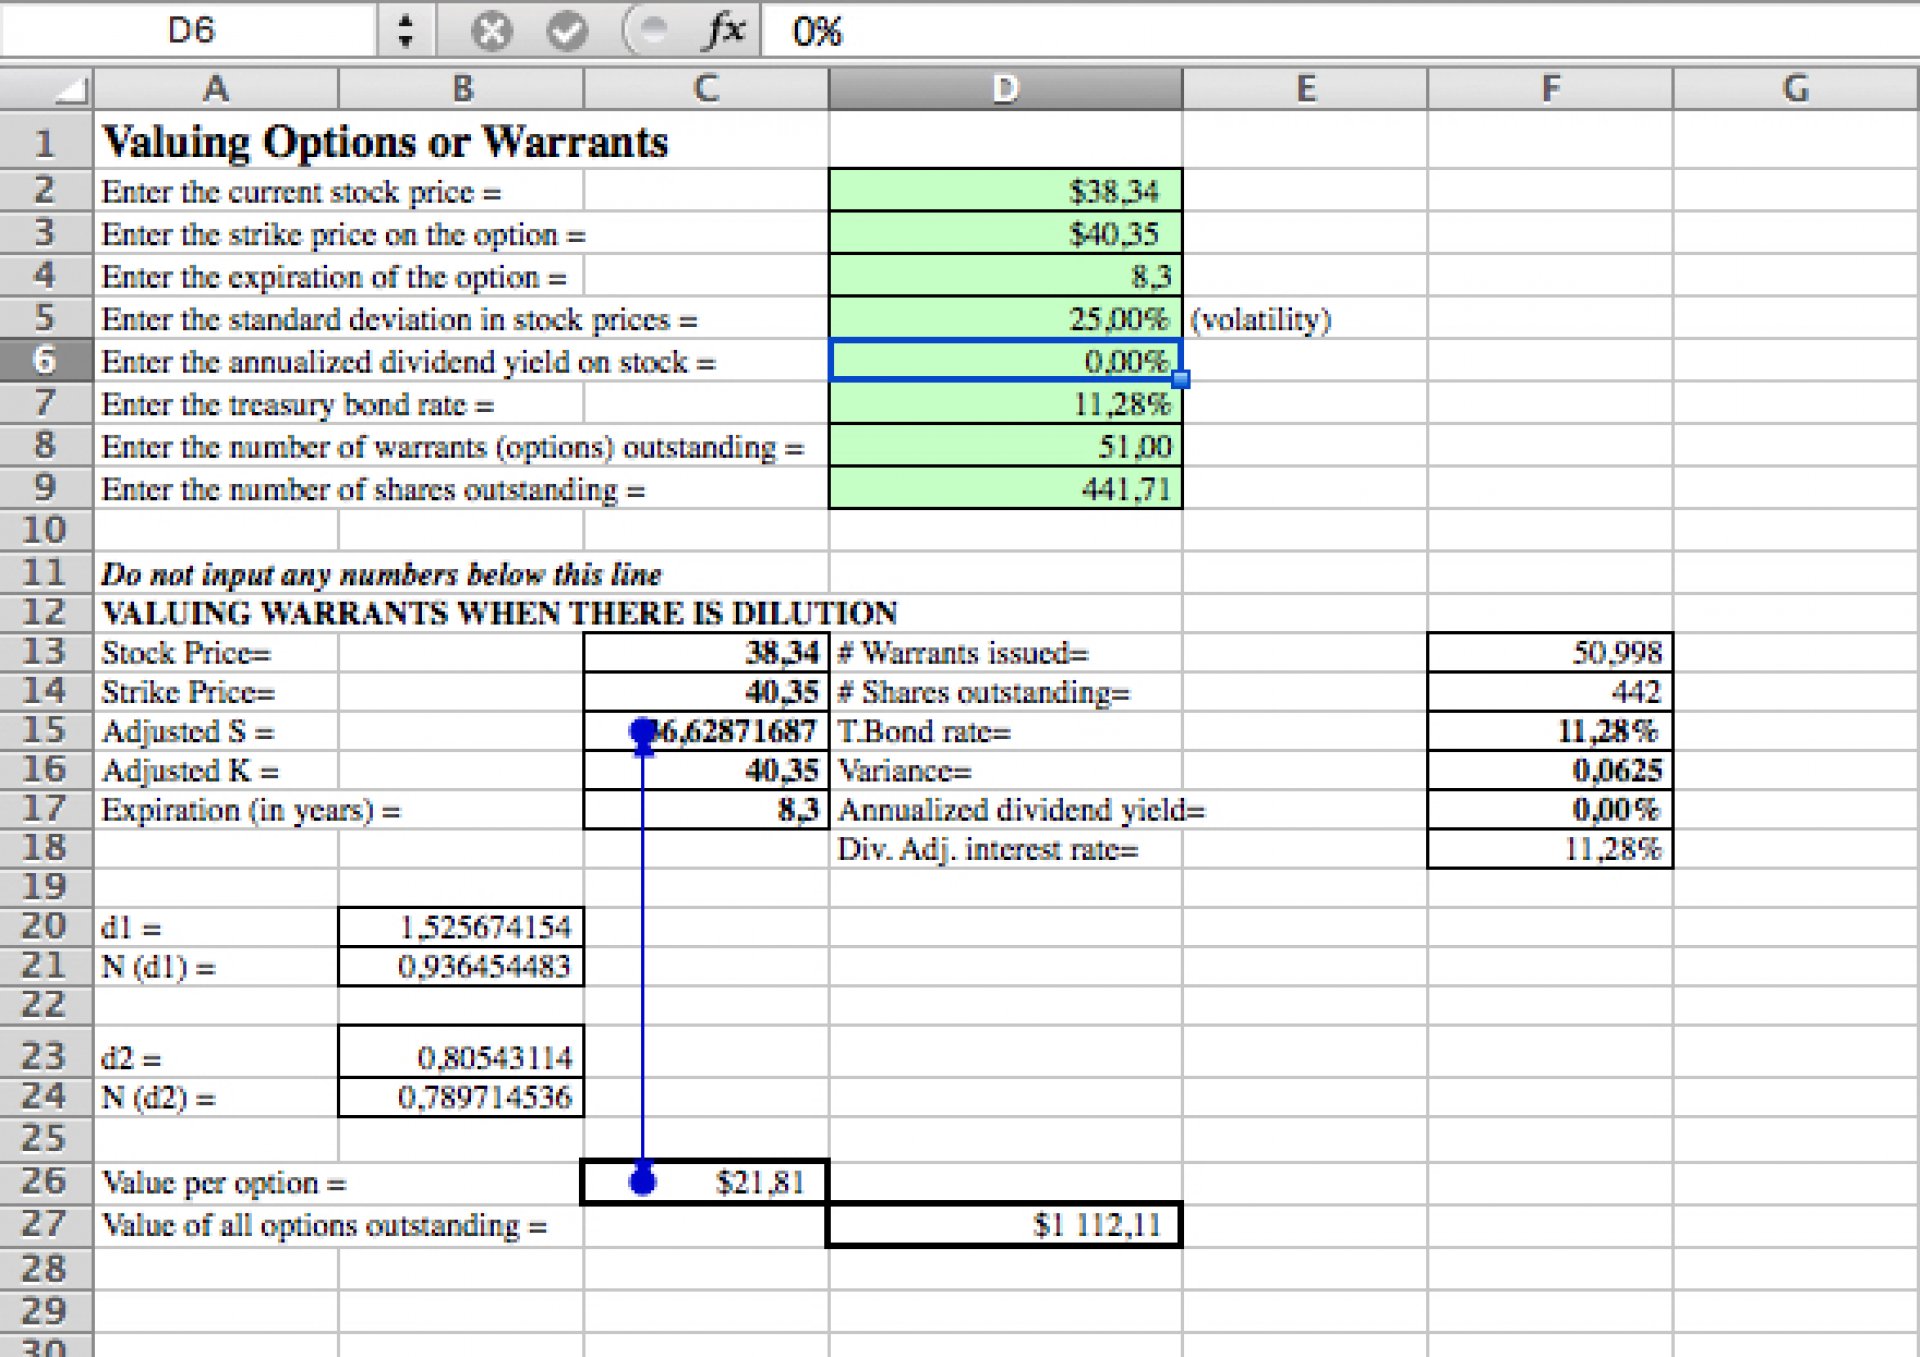Select the Adjusted S value ending 6,62871687
This screenshot has width=1920, height=1357.
coord(706,731)
